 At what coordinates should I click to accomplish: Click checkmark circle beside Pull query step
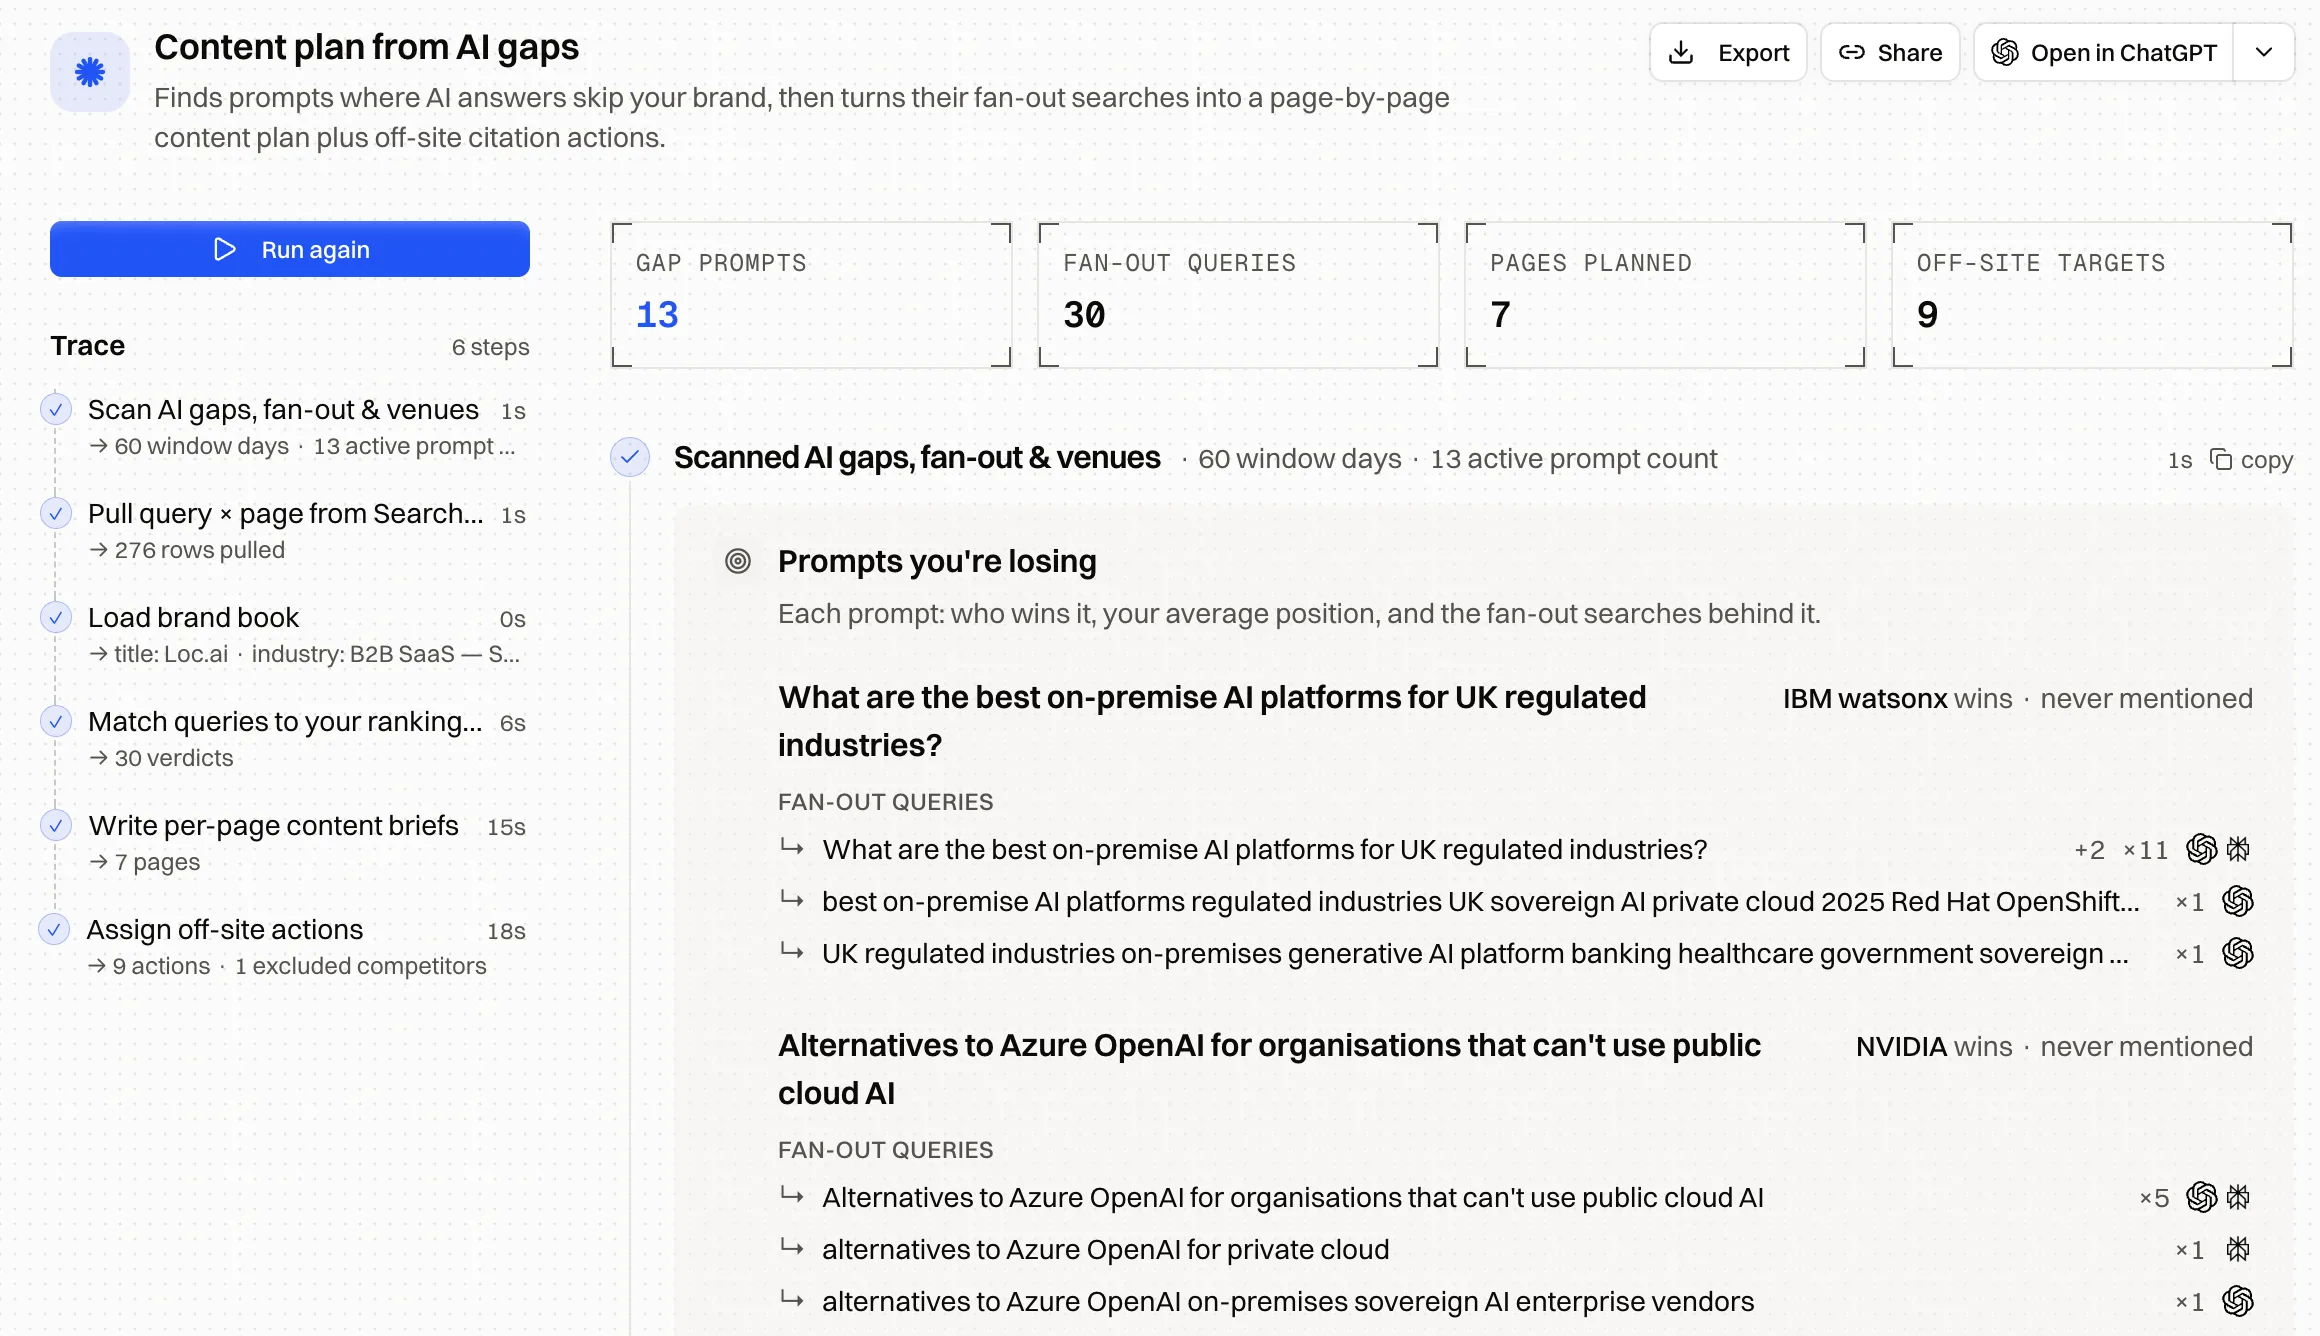56,513
